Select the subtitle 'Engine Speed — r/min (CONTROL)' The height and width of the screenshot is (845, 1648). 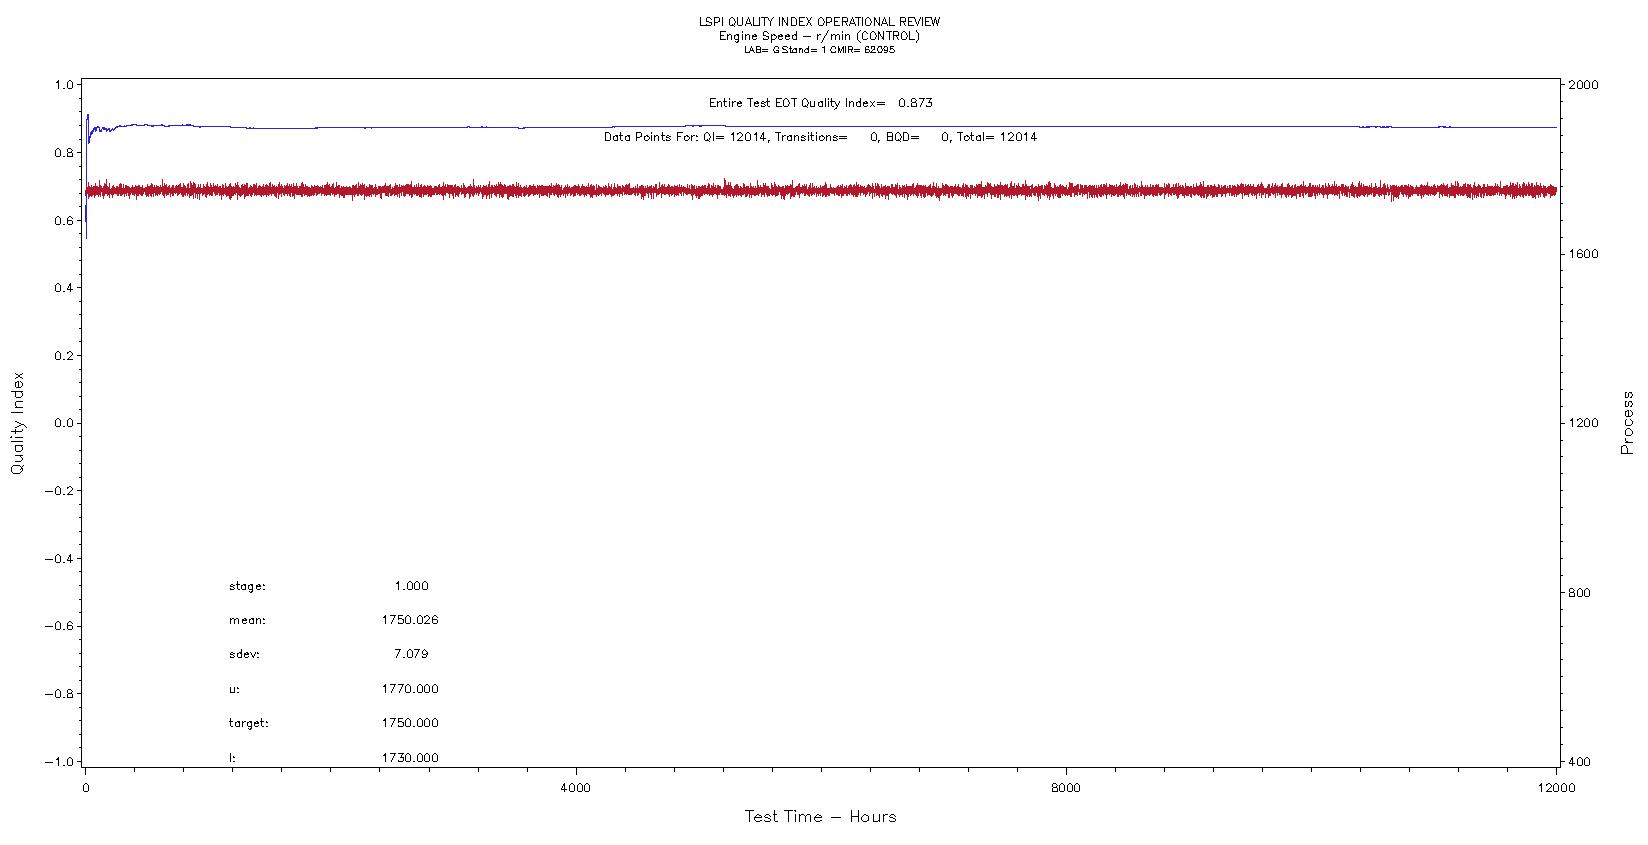pos(819,36)
